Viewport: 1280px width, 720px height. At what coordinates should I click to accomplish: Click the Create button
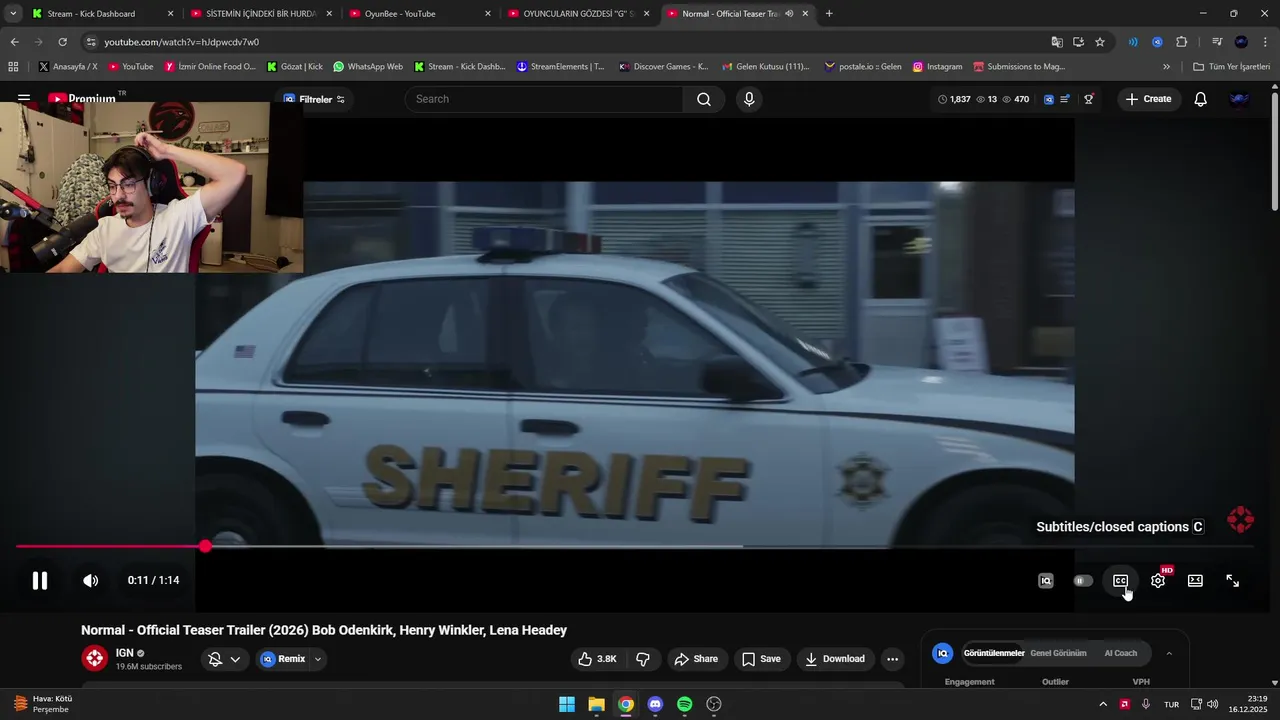click(x=1148, y=99)
